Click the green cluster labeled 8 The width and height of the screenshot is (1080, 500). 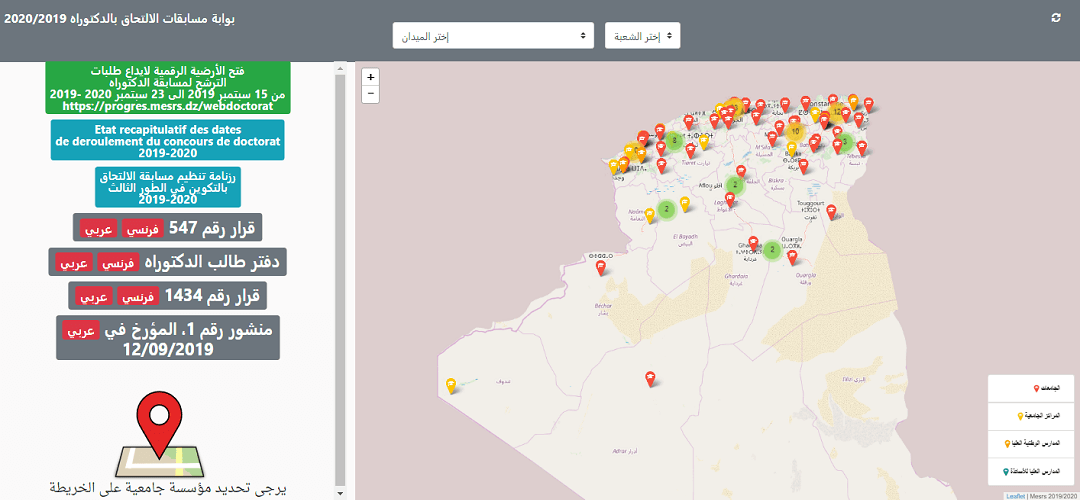tap(675, 140)
